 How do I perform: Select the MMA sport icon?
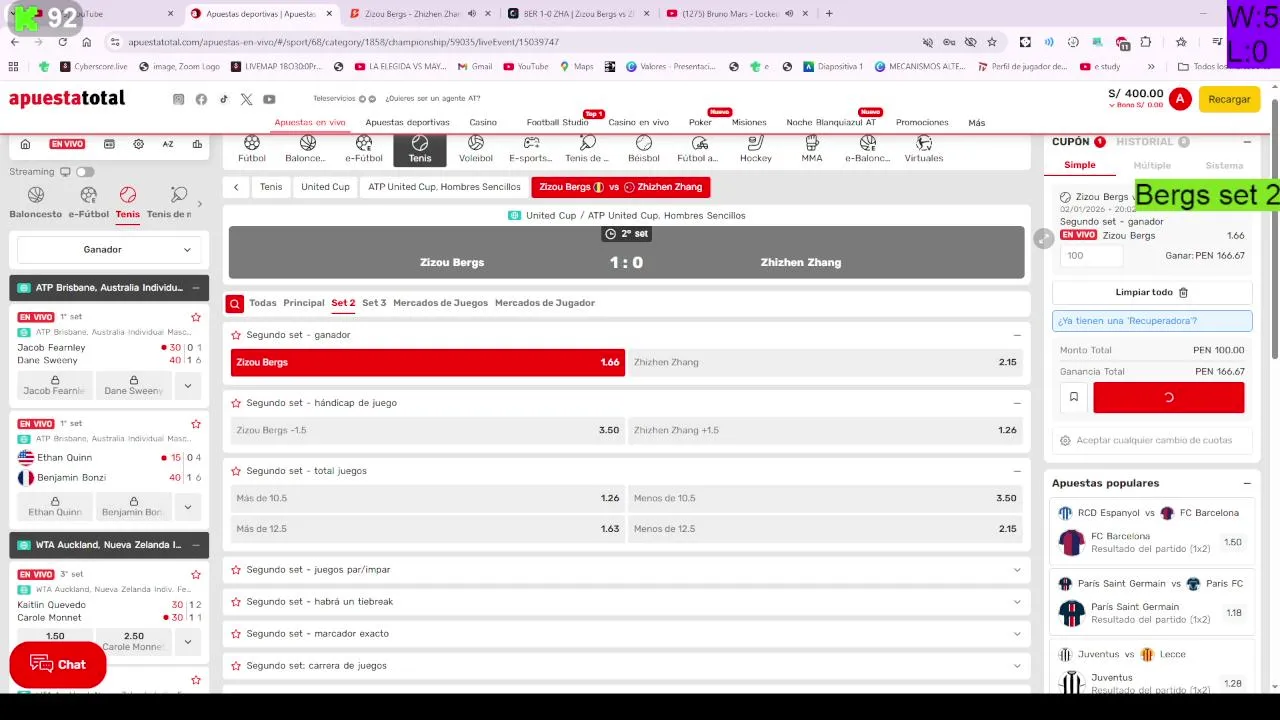[812, 150]
